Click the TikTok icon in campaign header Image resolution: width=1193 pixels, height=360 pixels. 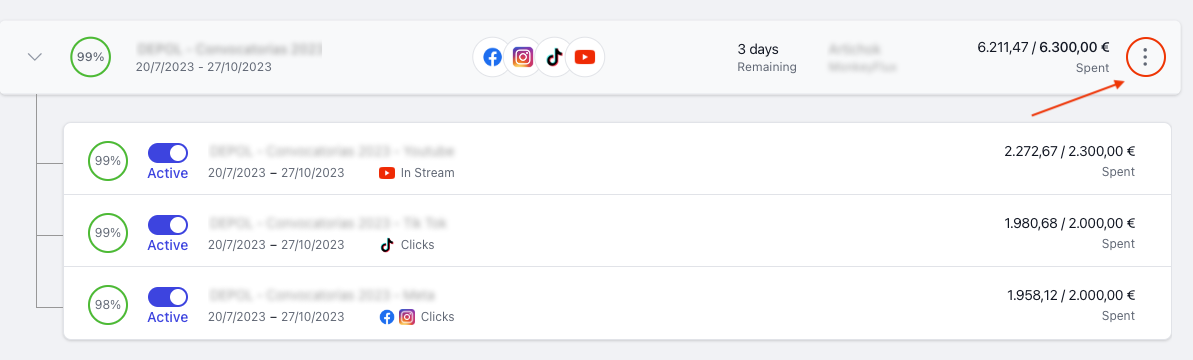point(554,57)
